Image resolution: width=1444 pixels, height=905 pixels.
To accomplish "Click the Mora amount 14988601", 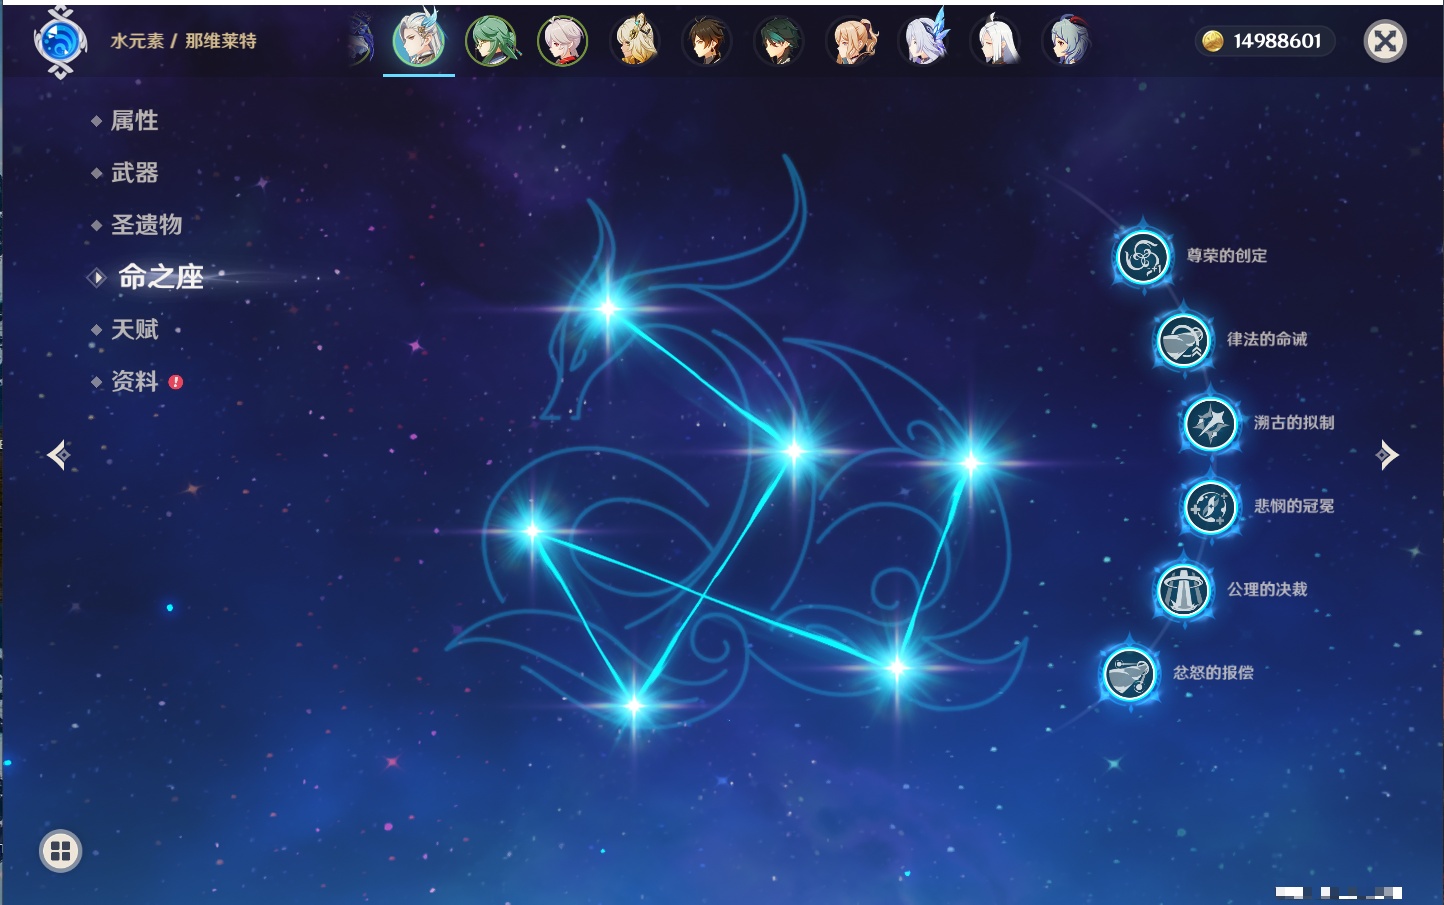I will click(1277, 41).
